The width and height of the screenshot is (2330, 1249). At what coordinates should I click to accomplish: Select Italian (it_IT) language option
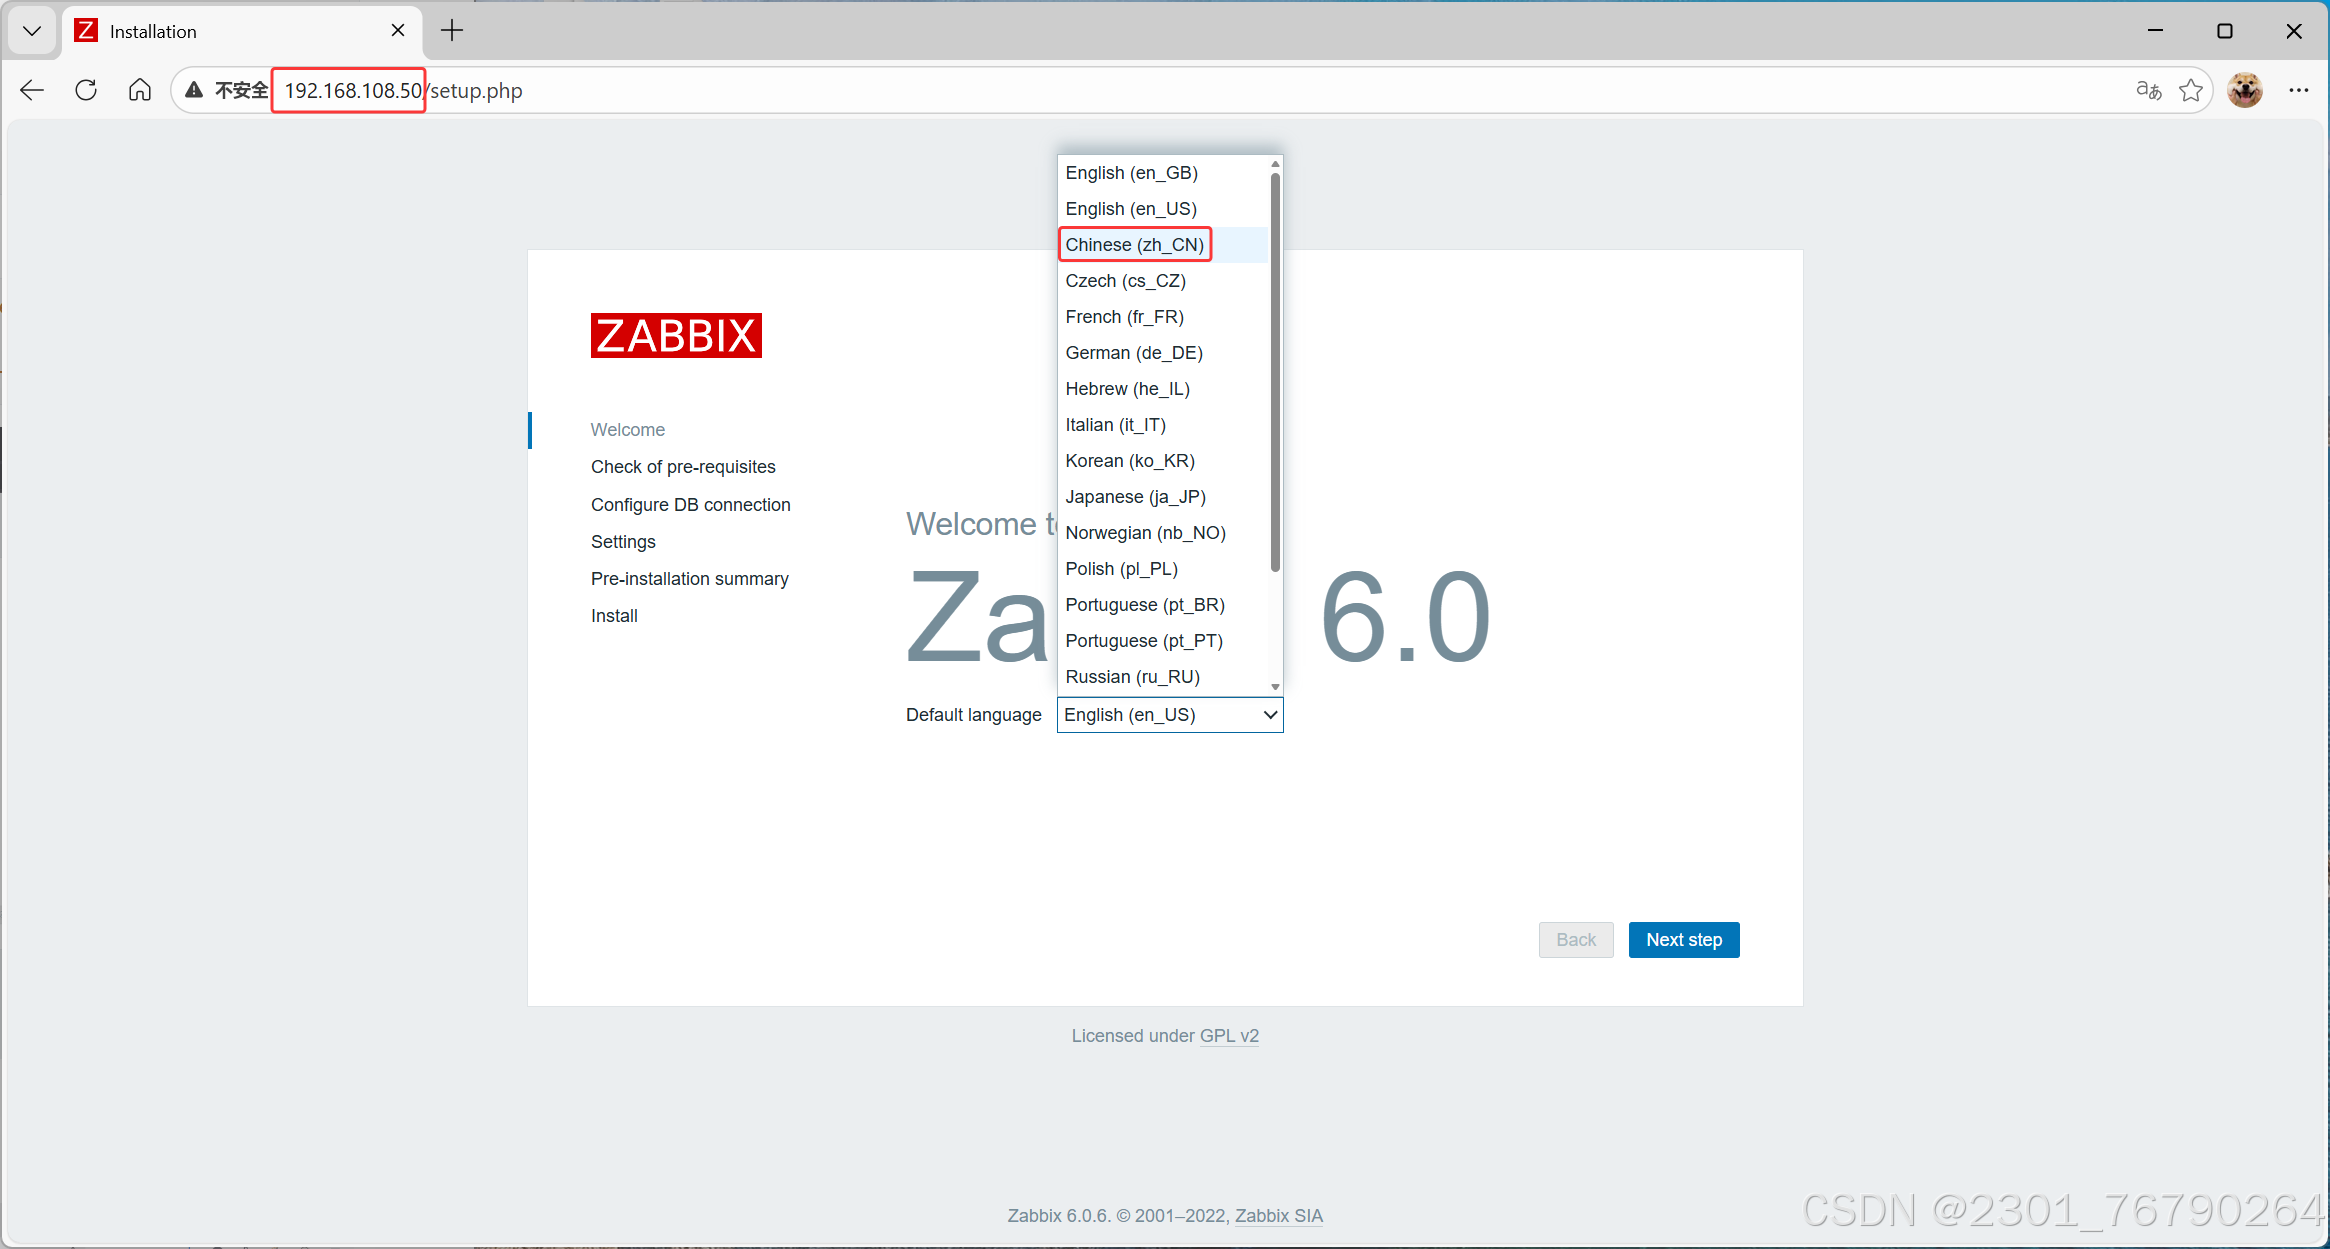pos(1163,425)
